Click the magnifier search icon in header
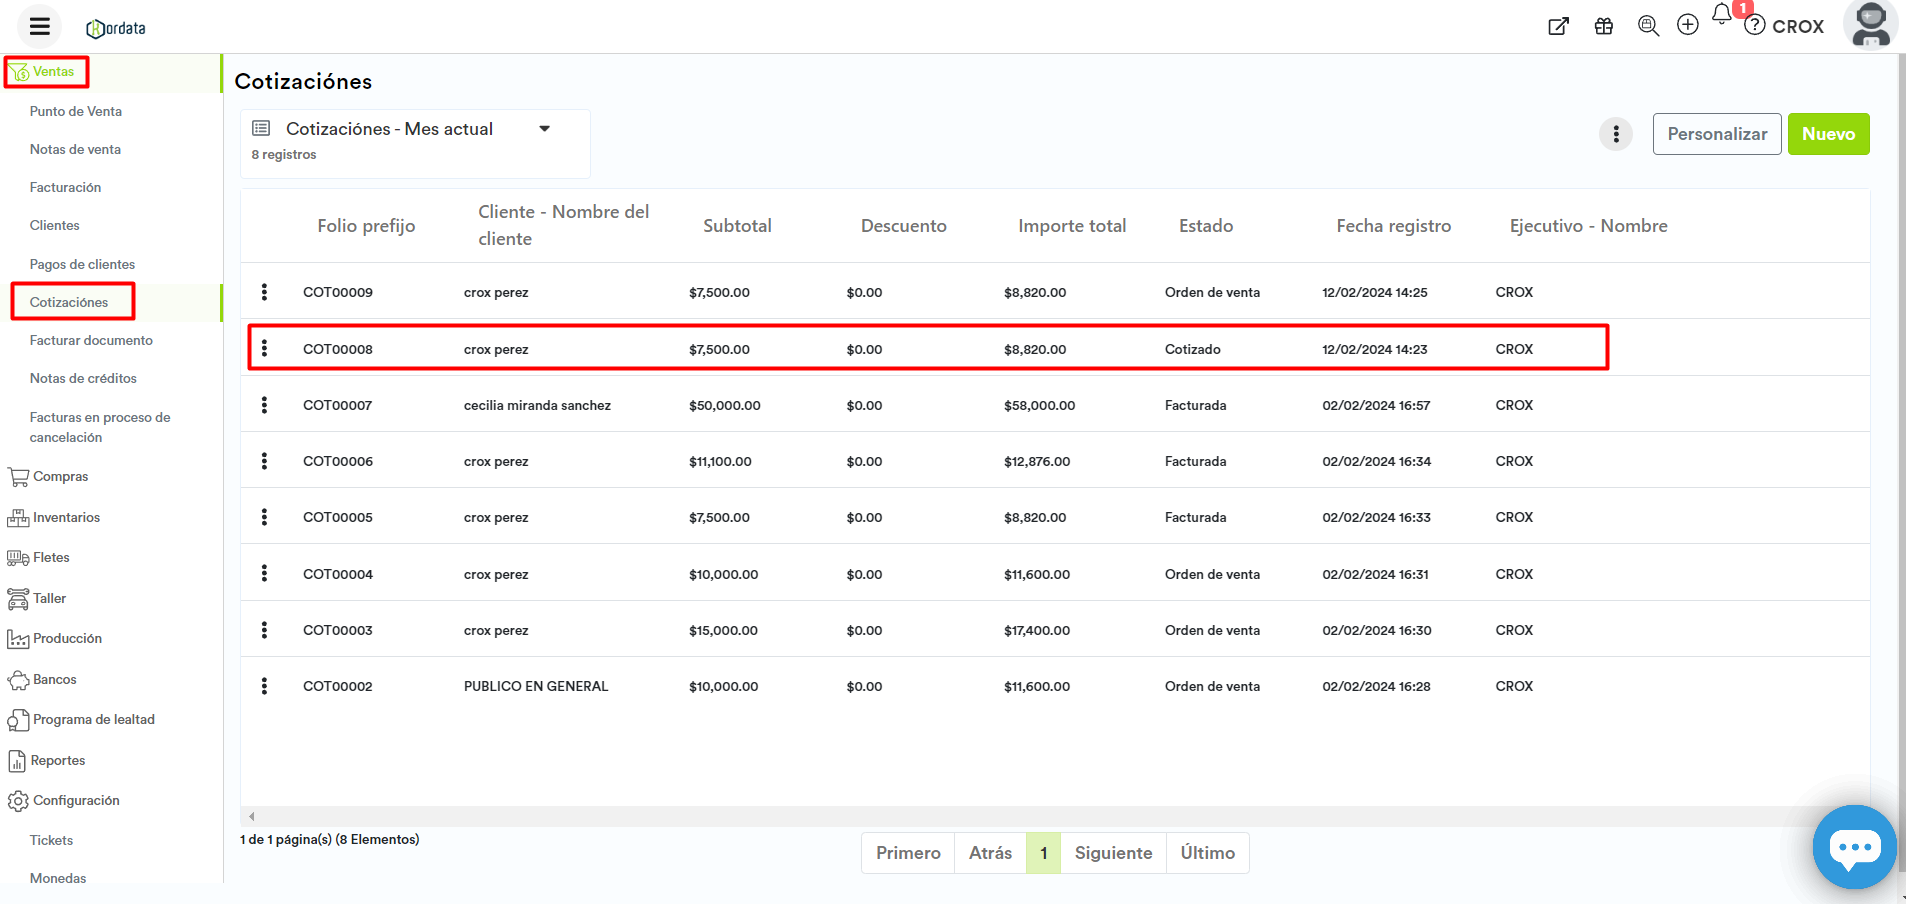 point(1648,27)
